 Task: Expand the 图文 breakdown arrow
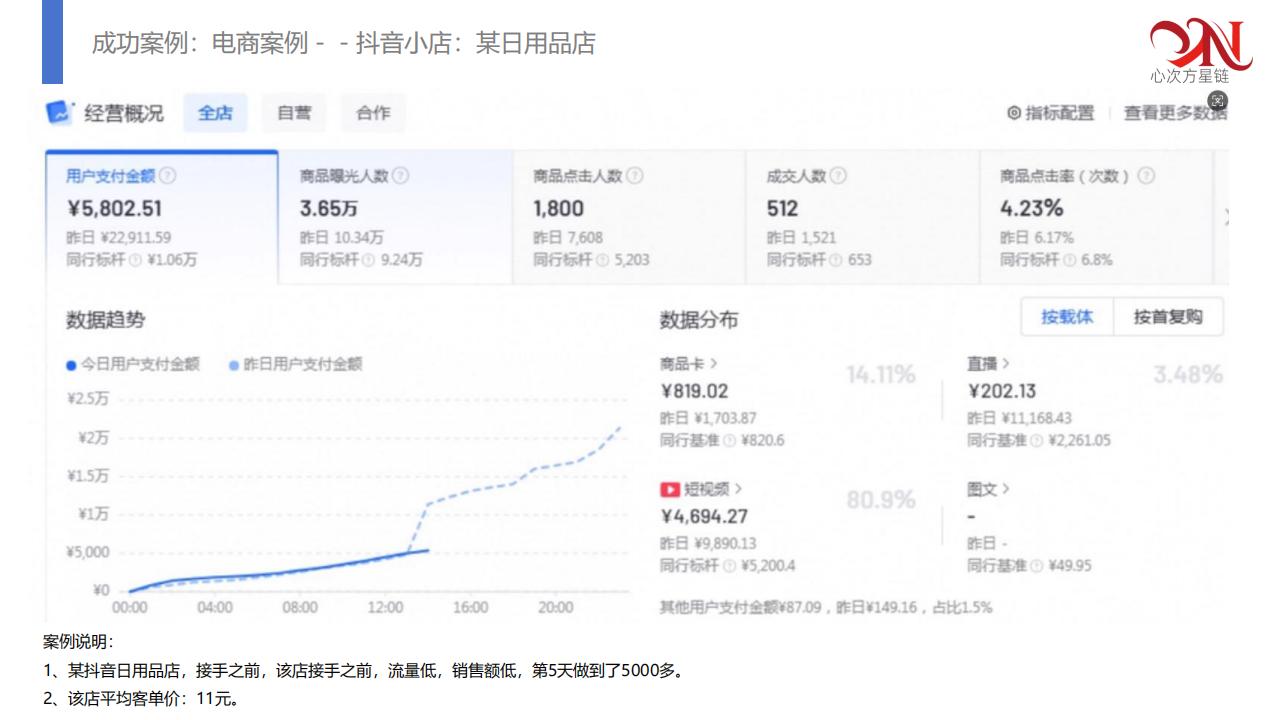tap(1005, 489)
